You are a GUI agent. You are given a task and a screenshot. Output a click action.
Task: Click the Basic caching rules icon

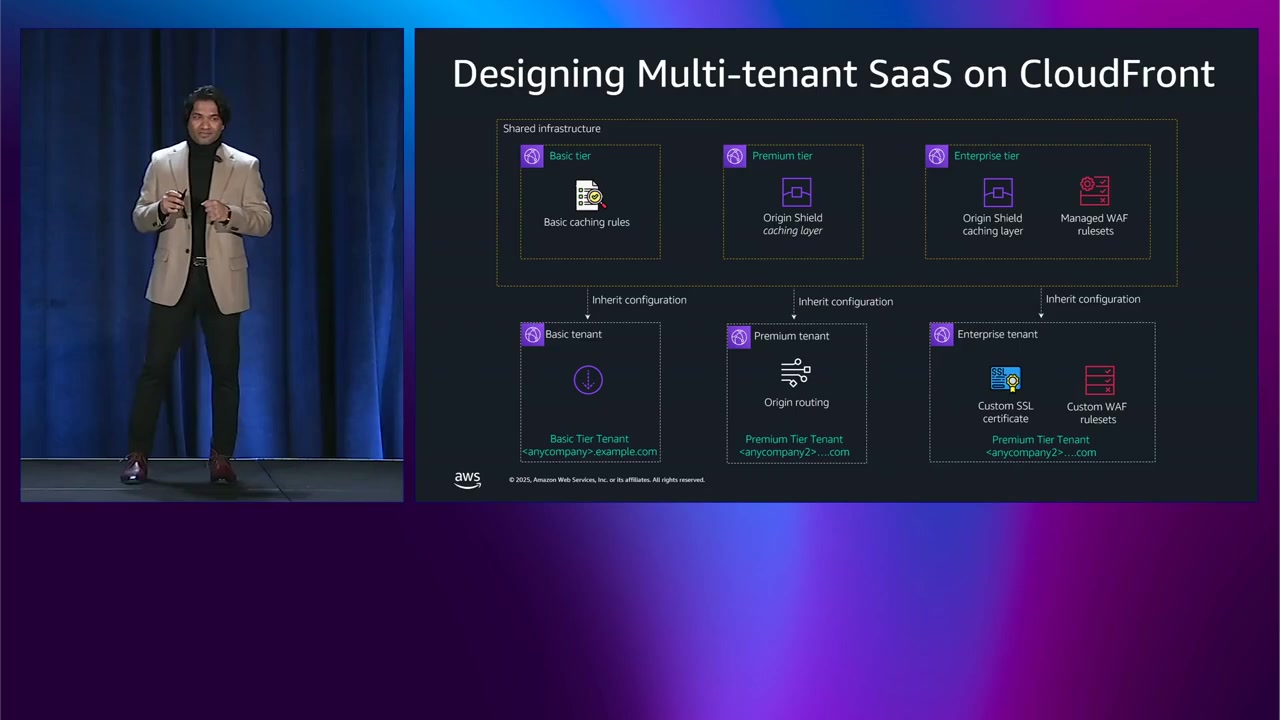click(589, 195)
